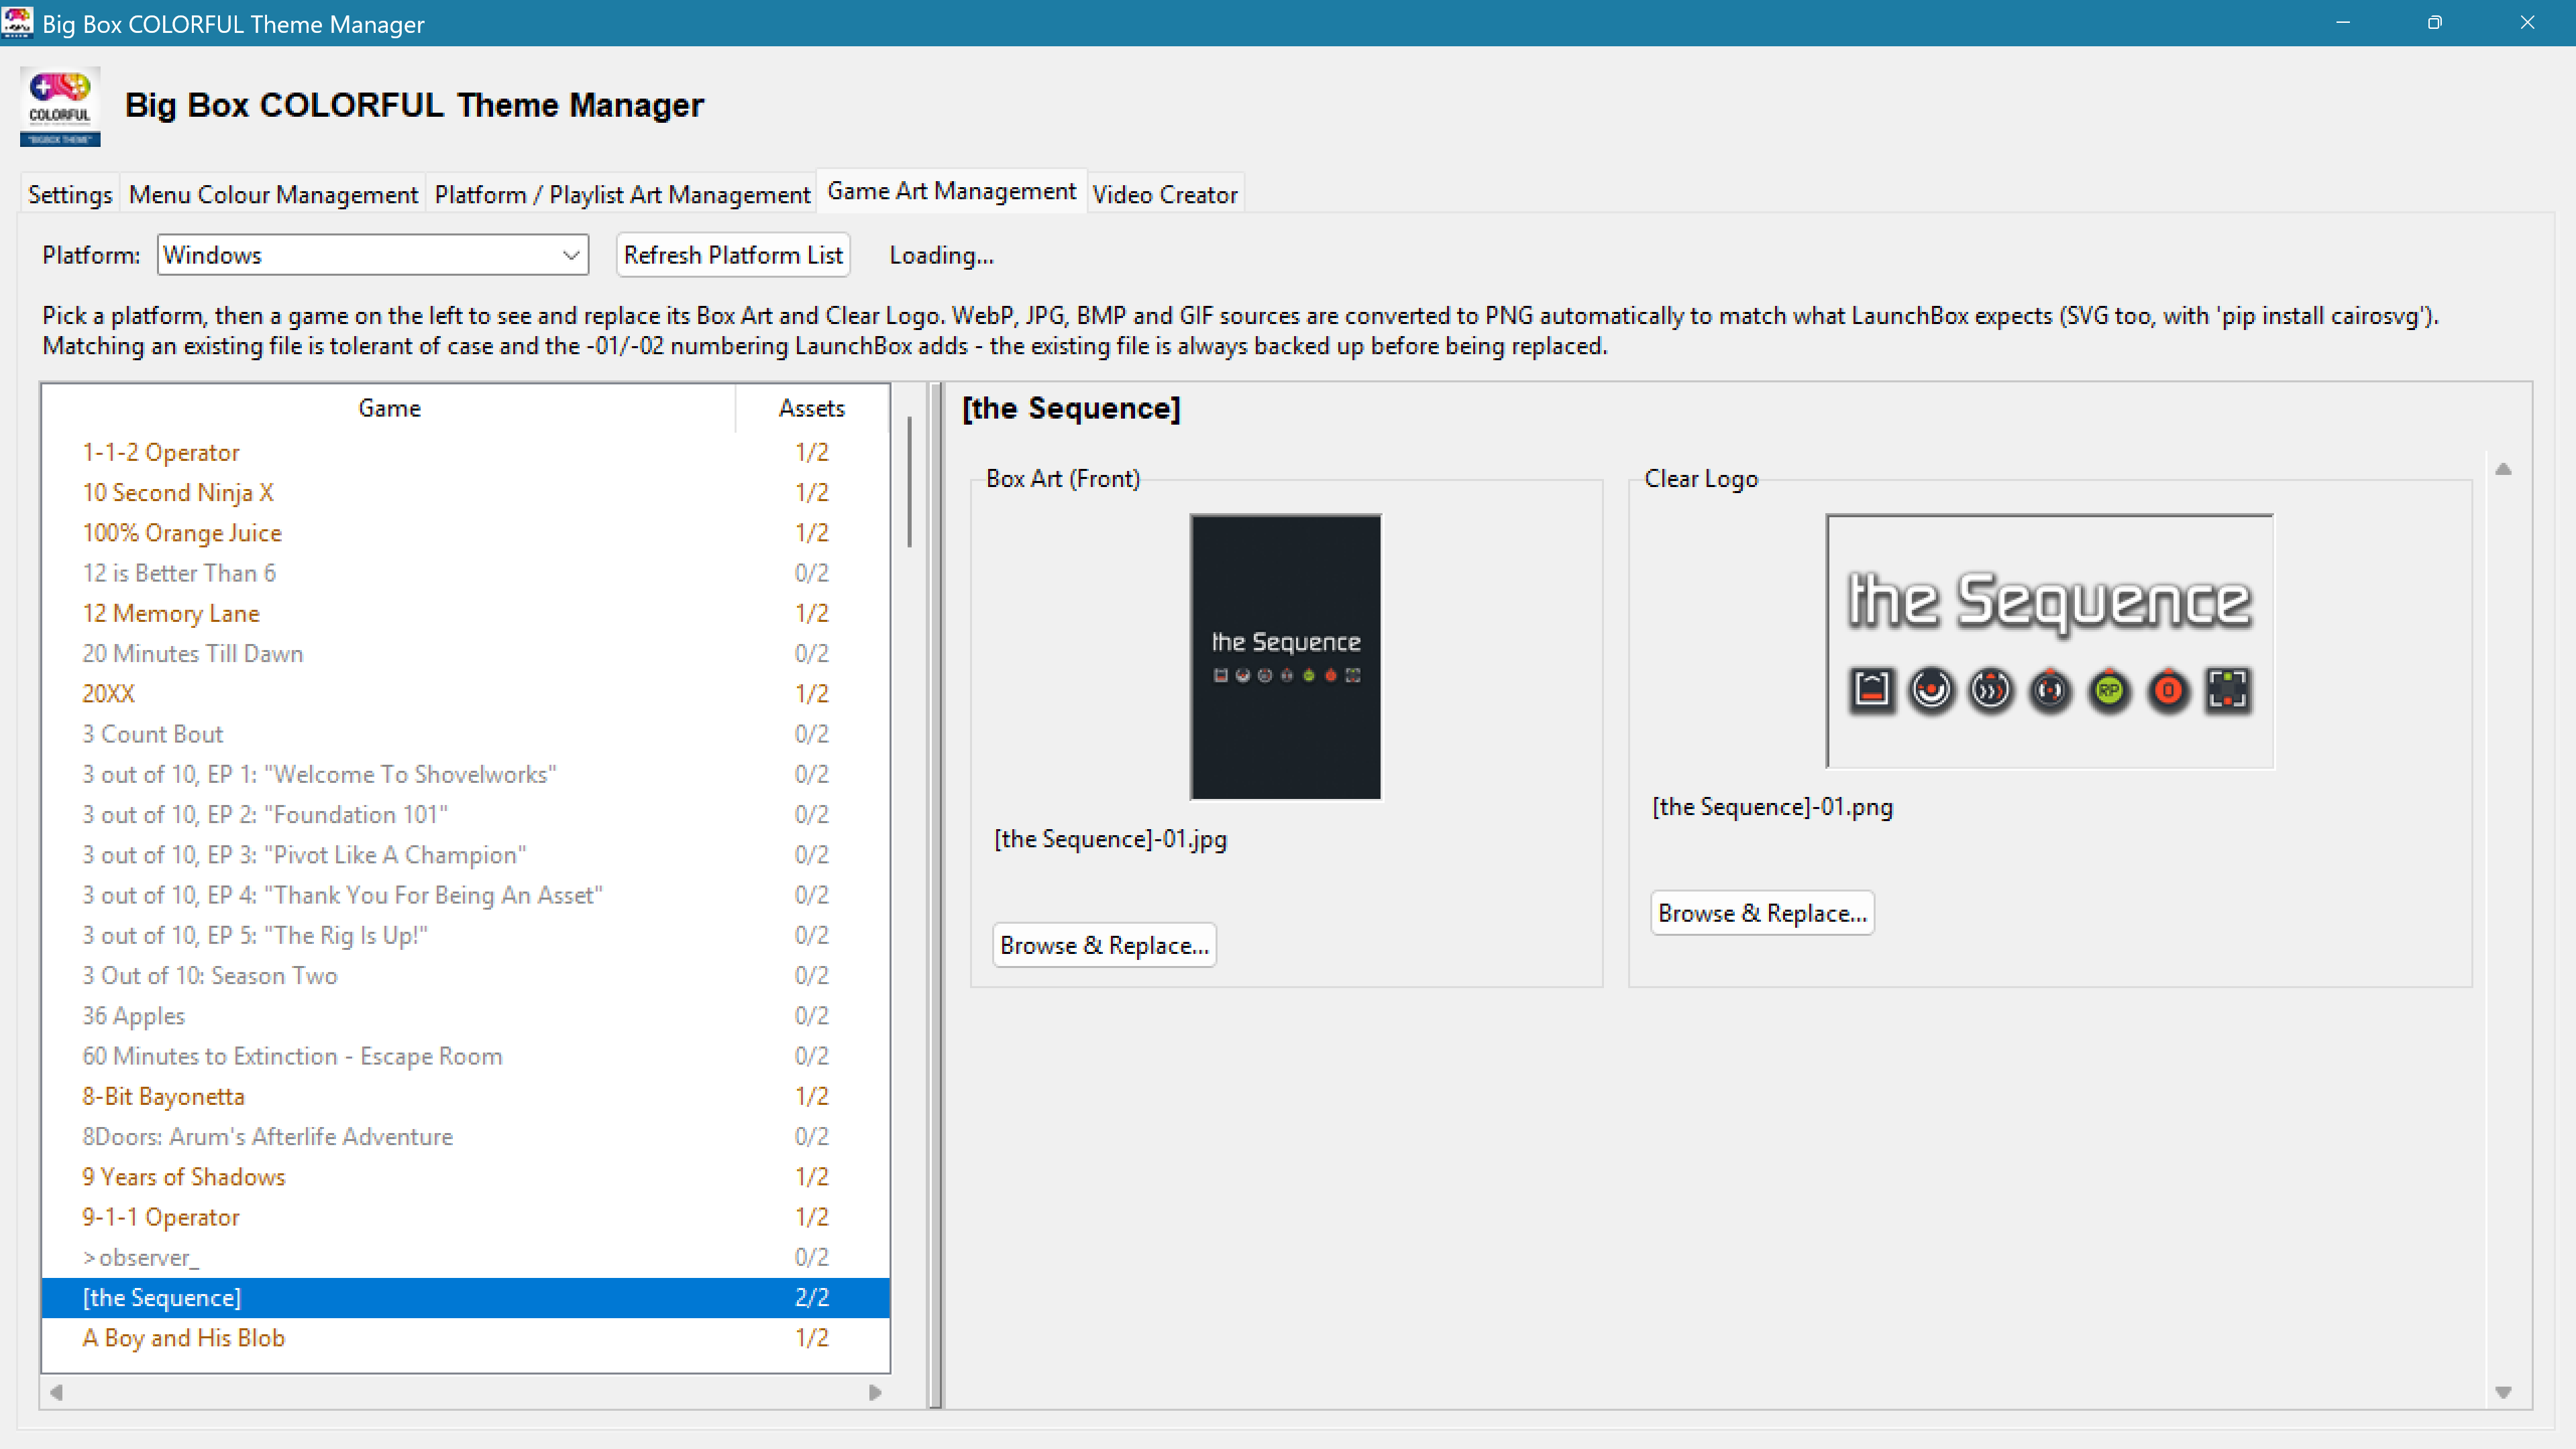Click the [the Sequence] detail heading

[1071, 408]
